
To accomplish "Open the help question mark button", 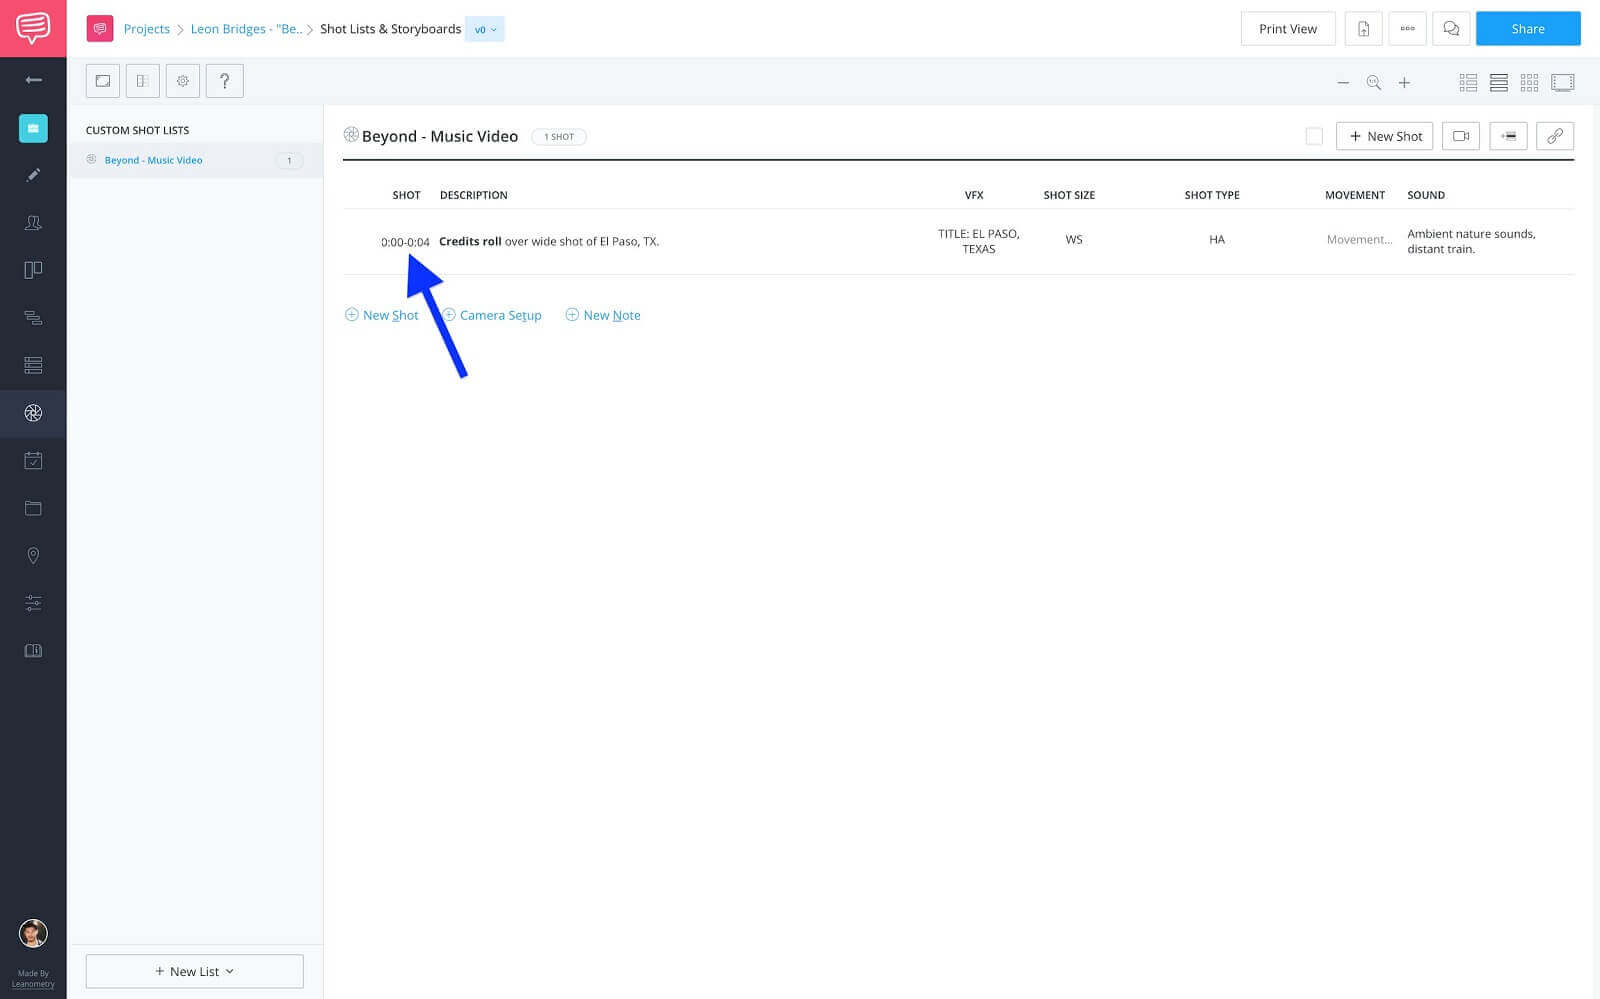I will 224,81.
